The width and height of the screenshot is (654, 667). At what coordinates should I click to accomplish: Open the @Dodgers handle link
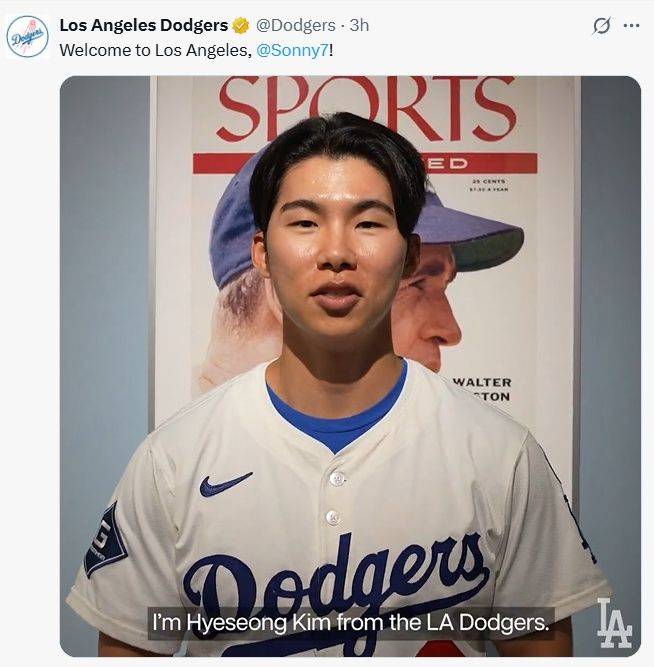click(x=295, y=26)
